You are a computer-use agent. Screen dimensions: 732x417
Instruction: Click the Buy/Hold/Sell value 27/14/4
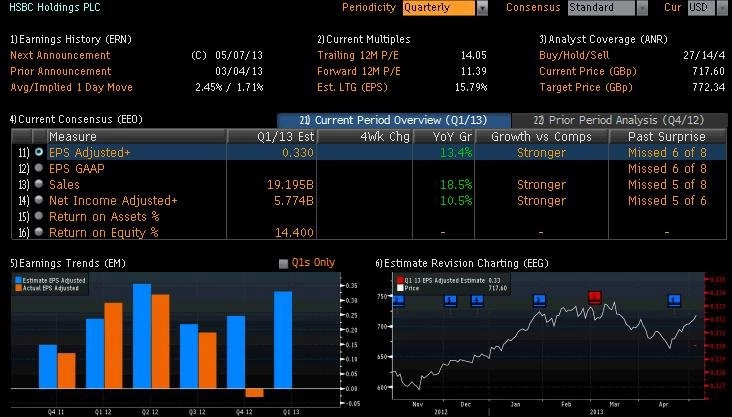(x=704, y=55)
